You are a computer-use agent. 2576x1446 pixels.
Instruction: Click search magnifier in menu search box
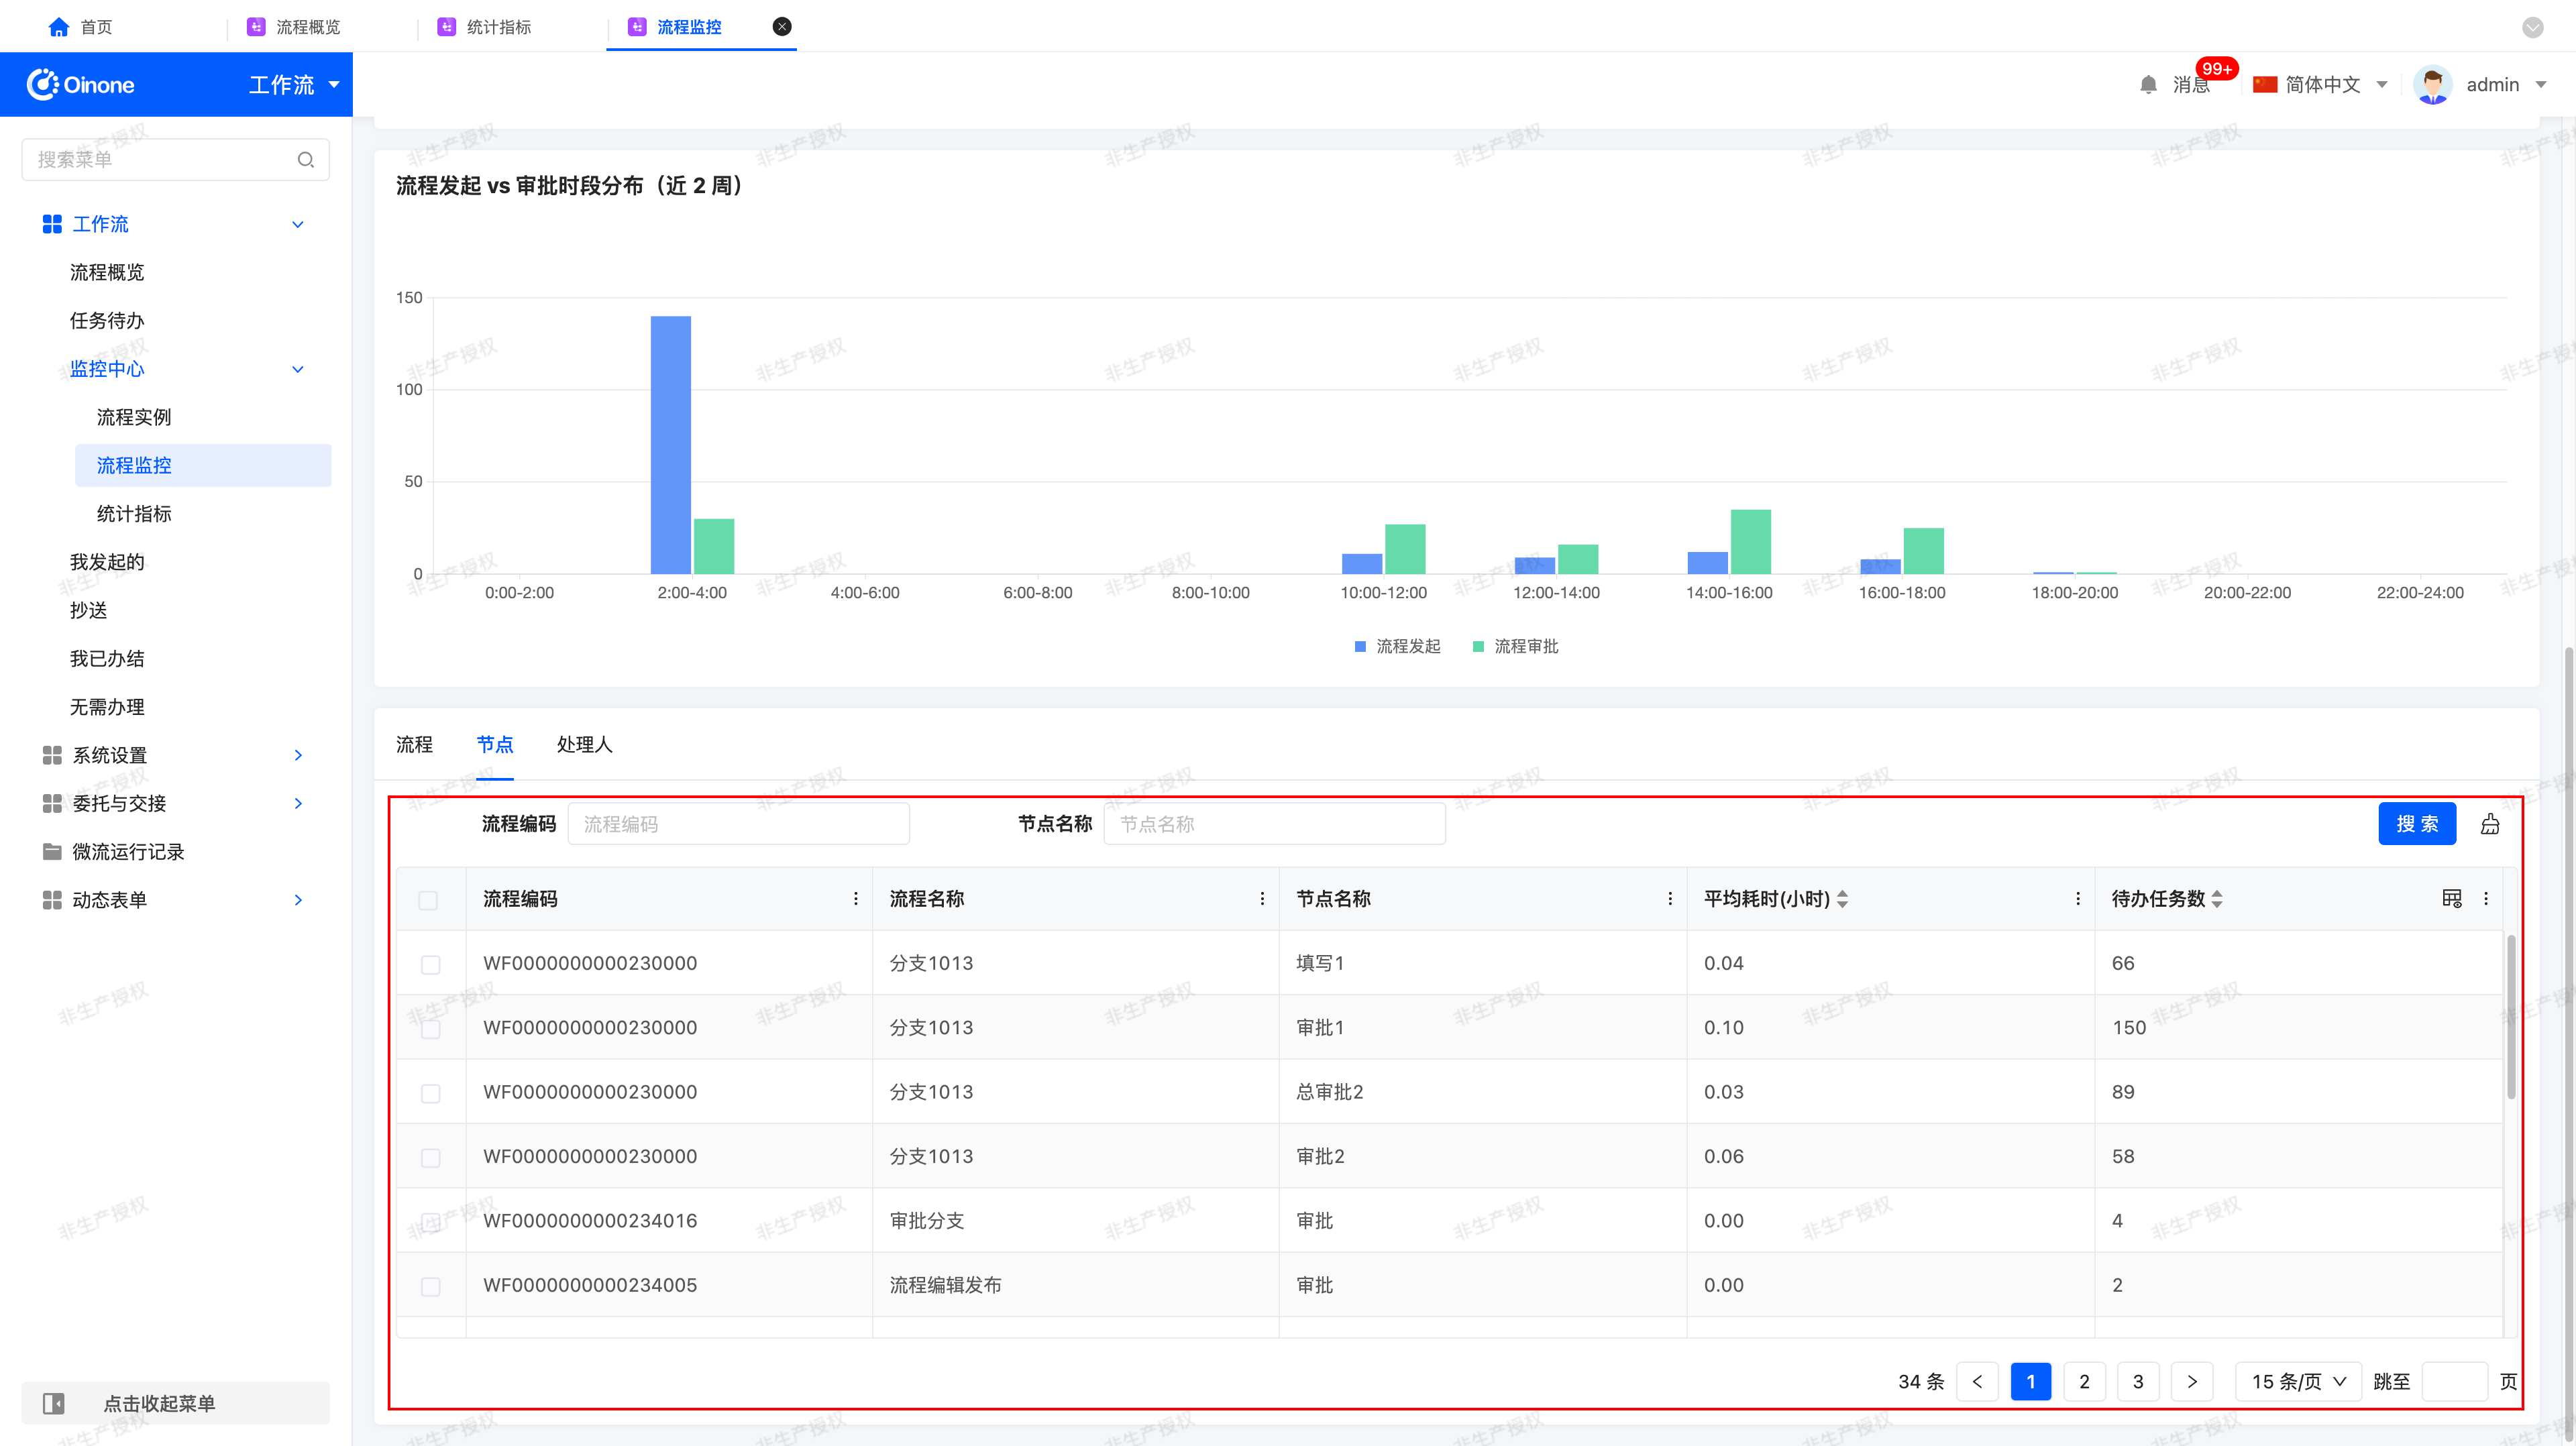306,160
